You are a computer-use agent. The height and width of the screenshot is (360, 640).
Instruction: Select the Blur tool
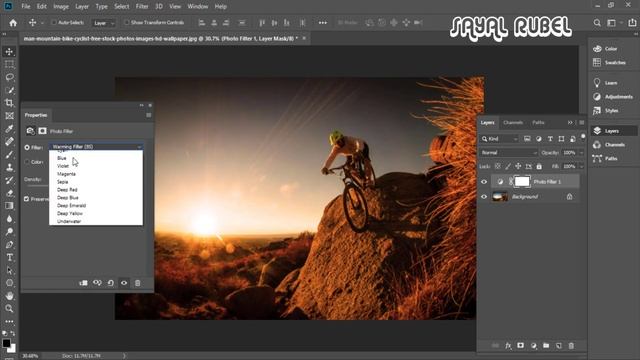point(9,219)
